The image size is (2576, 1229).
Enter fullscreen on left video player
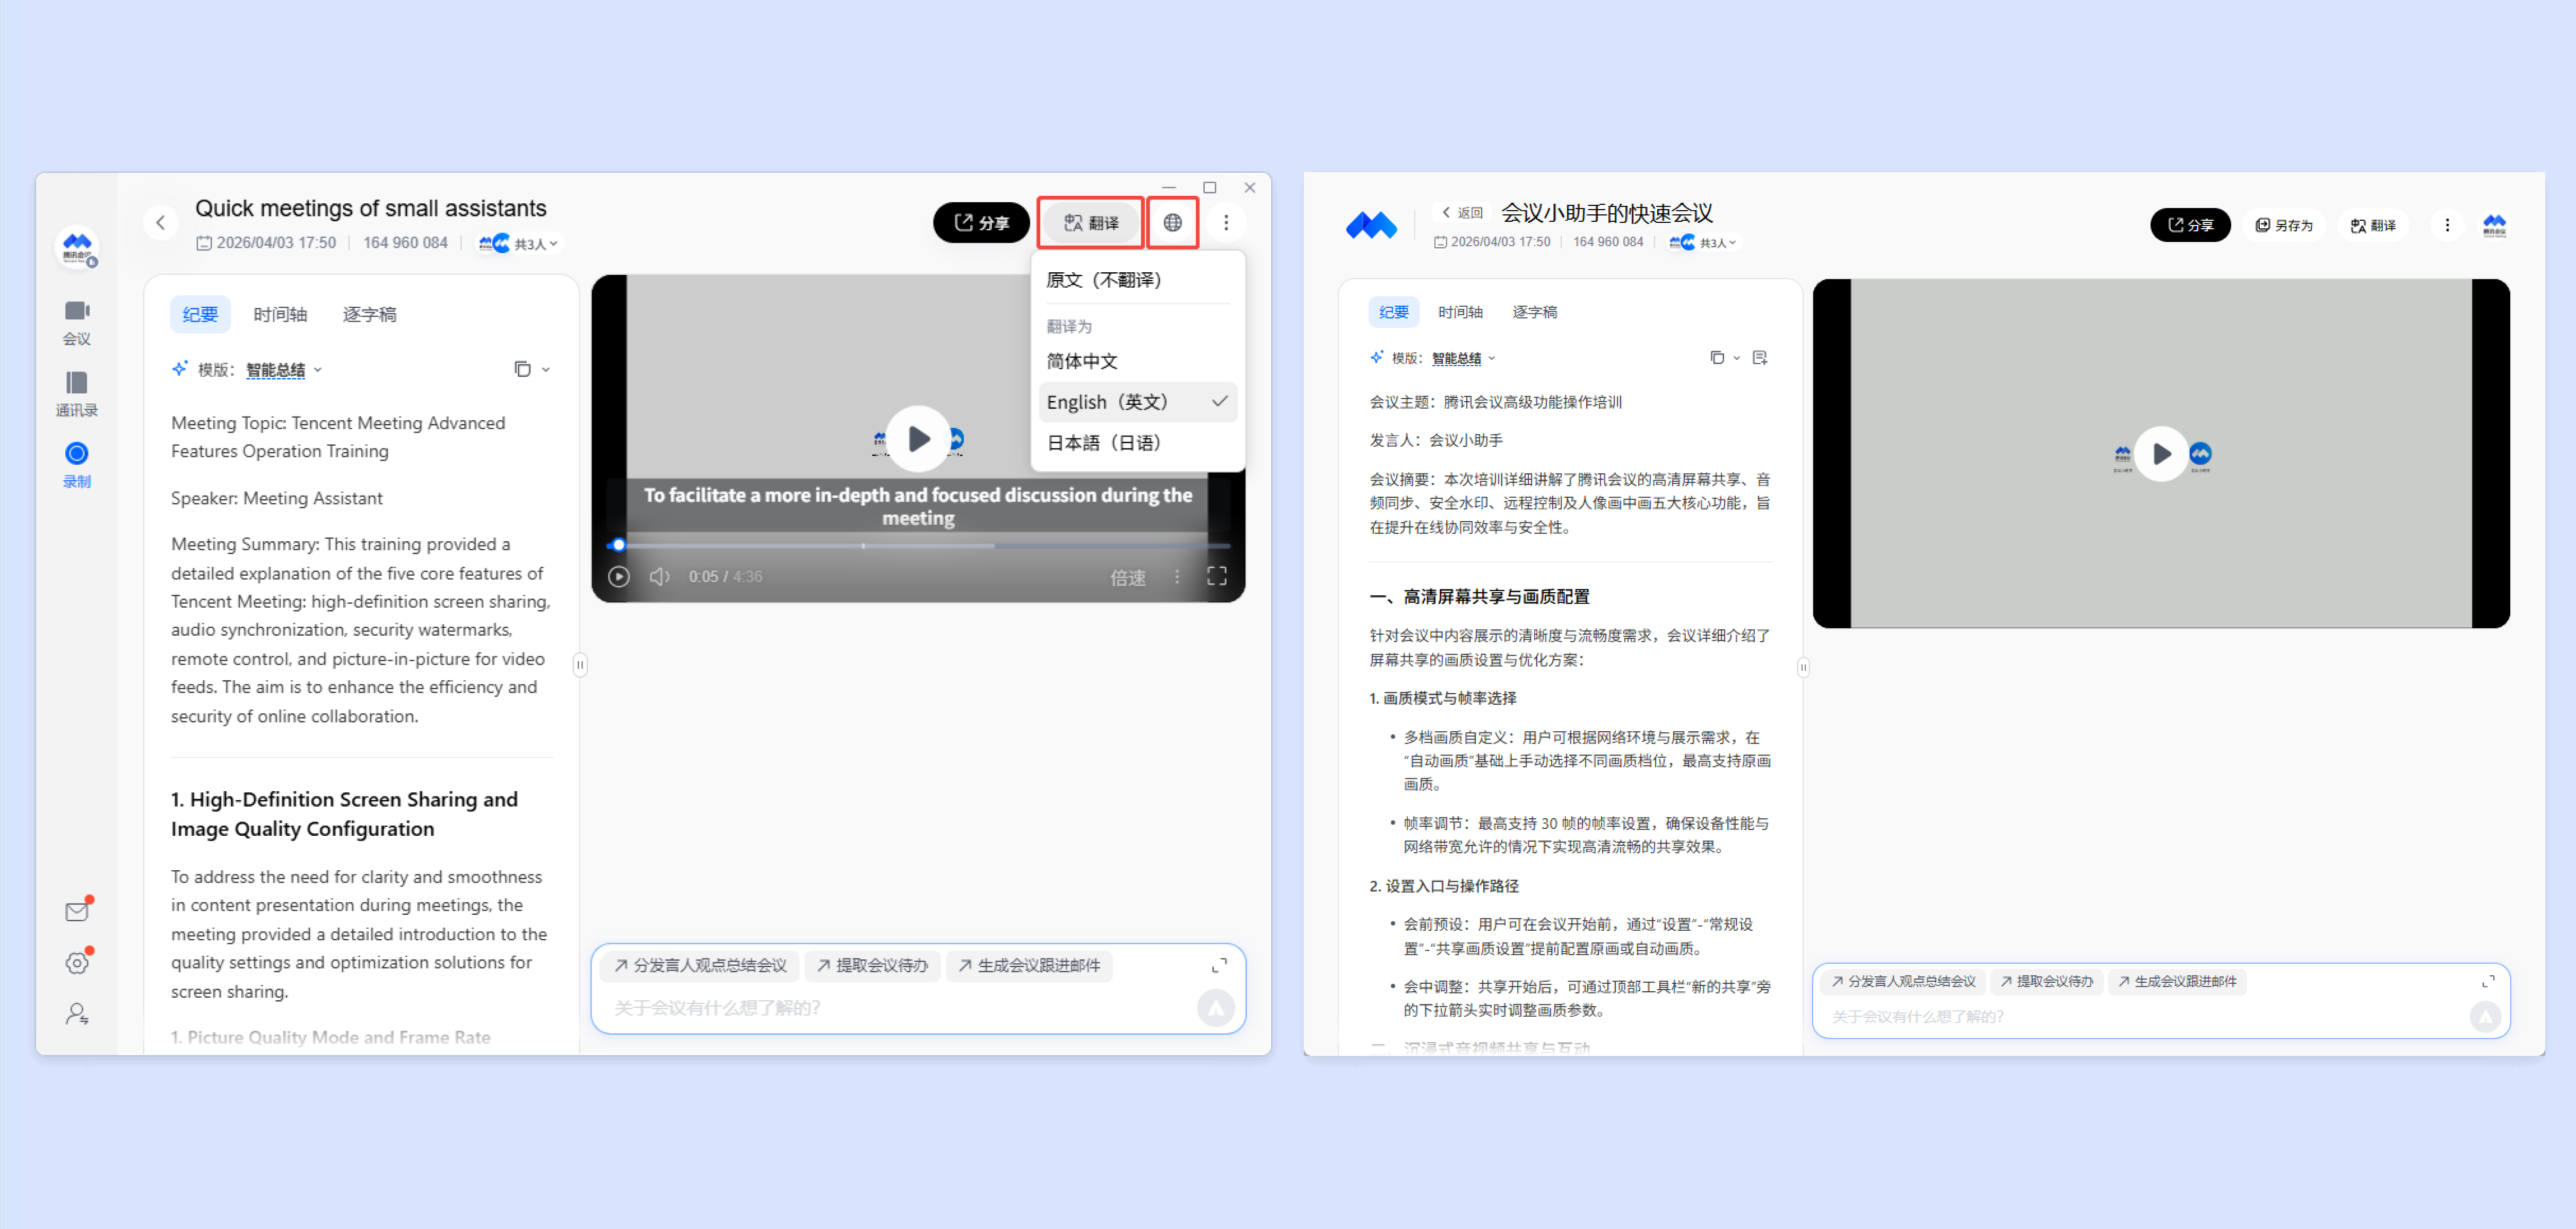[1216, 576]
